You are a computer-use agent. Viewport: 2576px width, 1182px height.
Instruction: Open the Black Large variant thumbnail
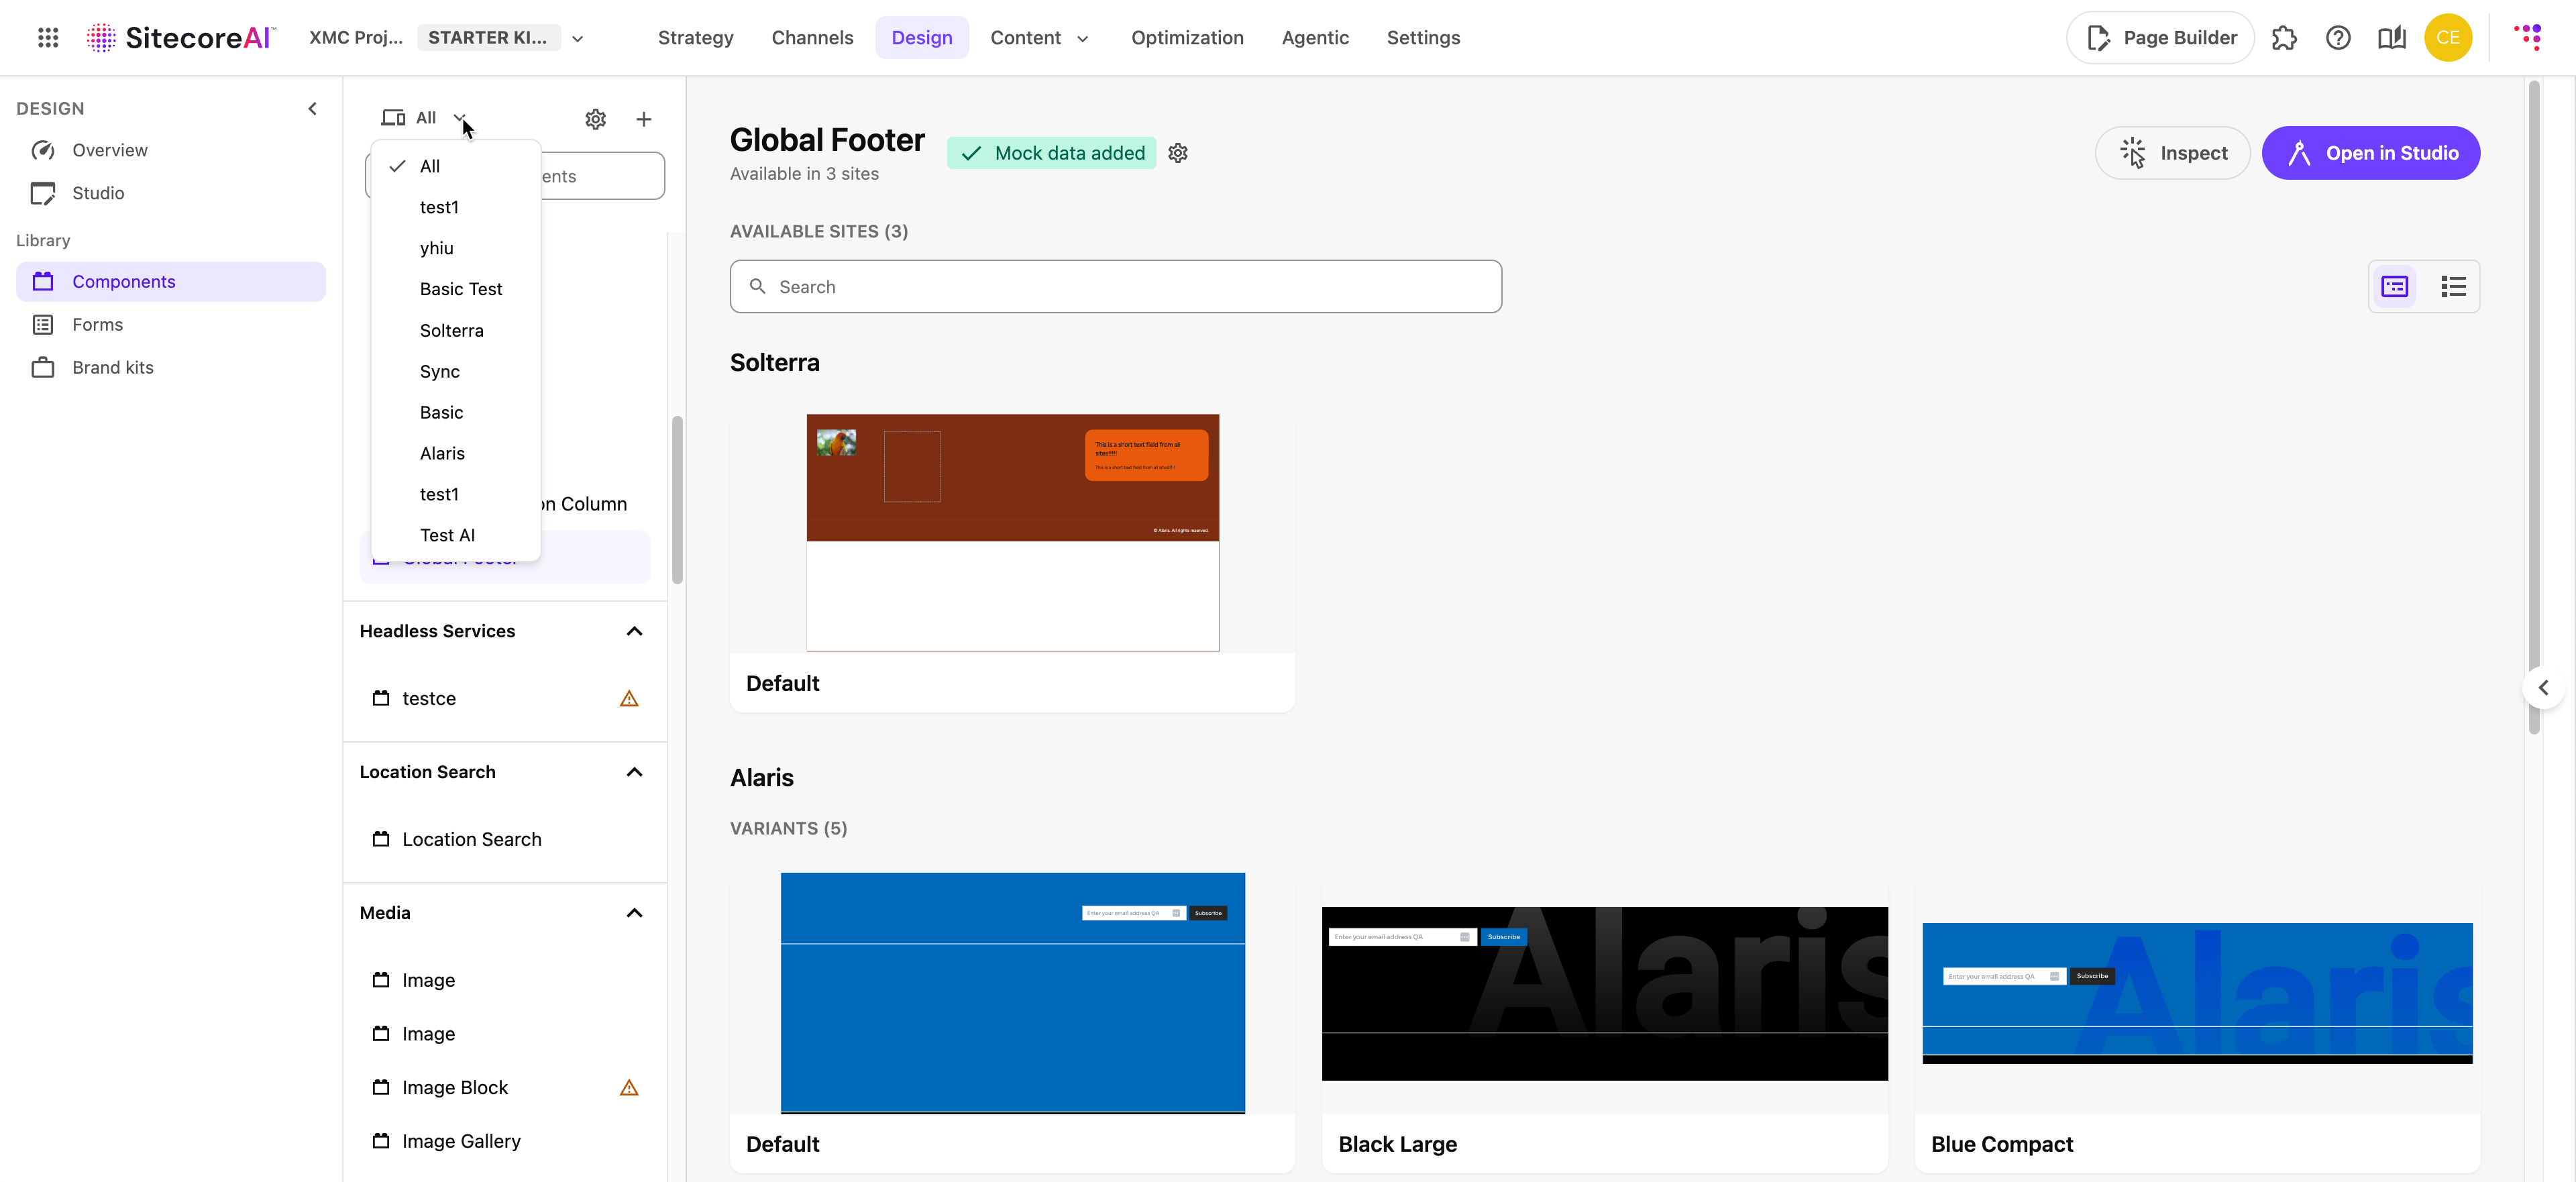[1604, 994]
